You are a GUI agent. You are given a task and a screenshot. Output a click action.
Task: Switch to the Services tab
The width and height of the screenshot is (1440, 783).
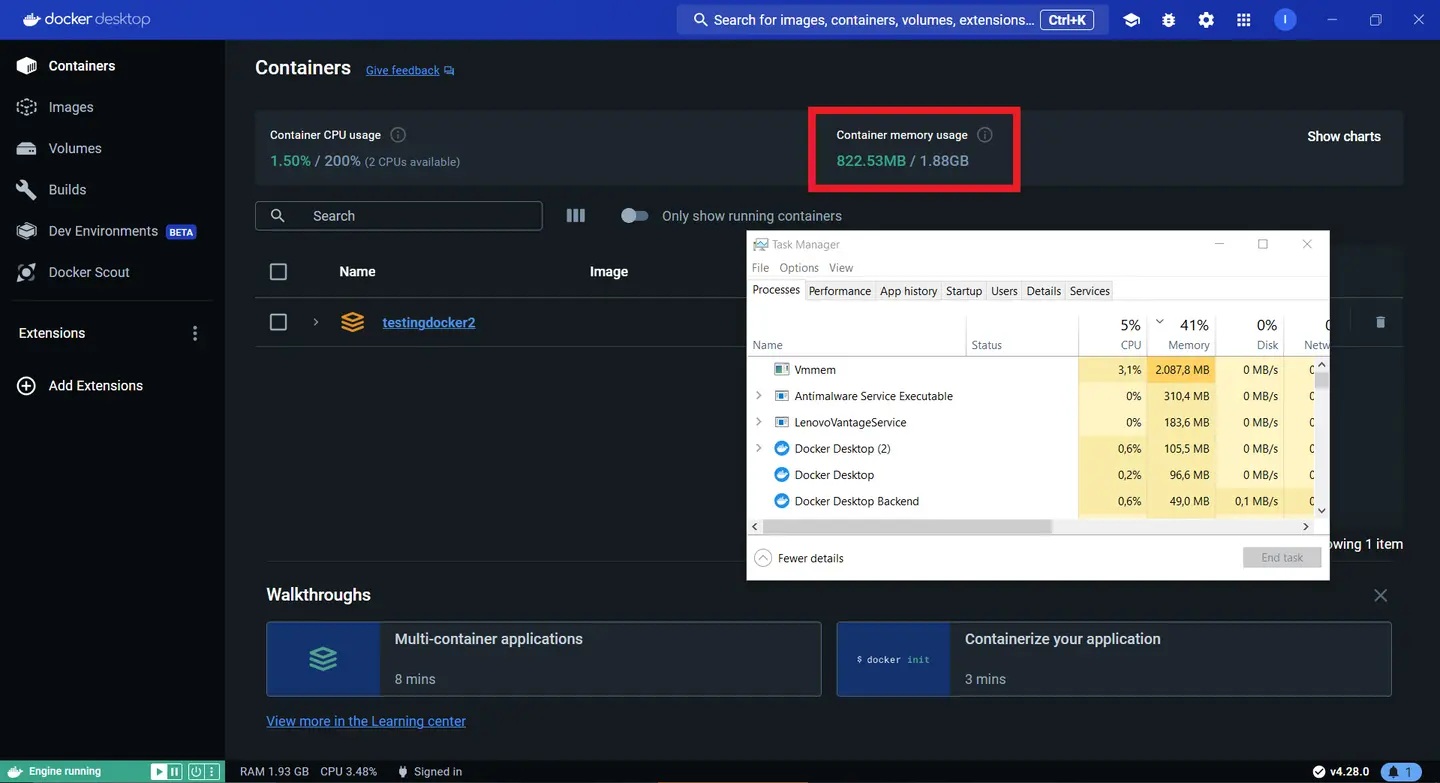click(x=1090, y=291)
